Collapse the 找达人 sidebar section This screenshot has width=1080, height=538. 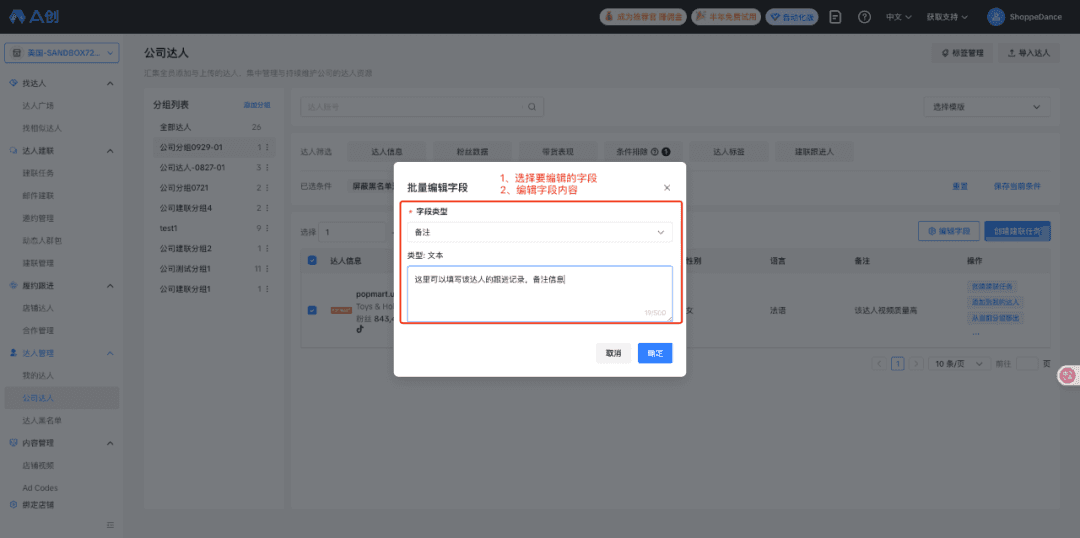click(x=110, y=83)
